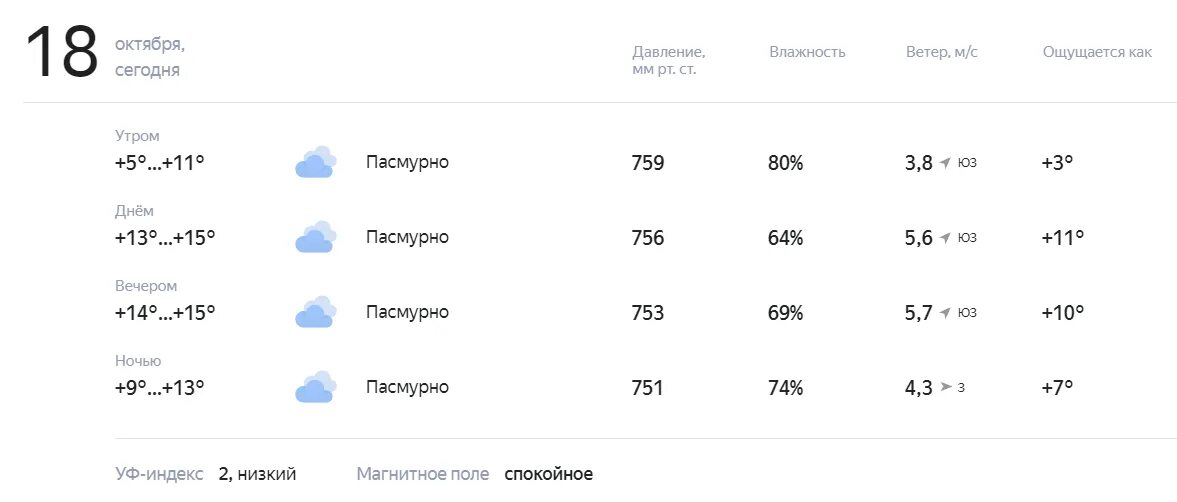Click the 'Вечером' row label
The width and height of the screenshot is (1177, 502).
(x=146, y=286)
